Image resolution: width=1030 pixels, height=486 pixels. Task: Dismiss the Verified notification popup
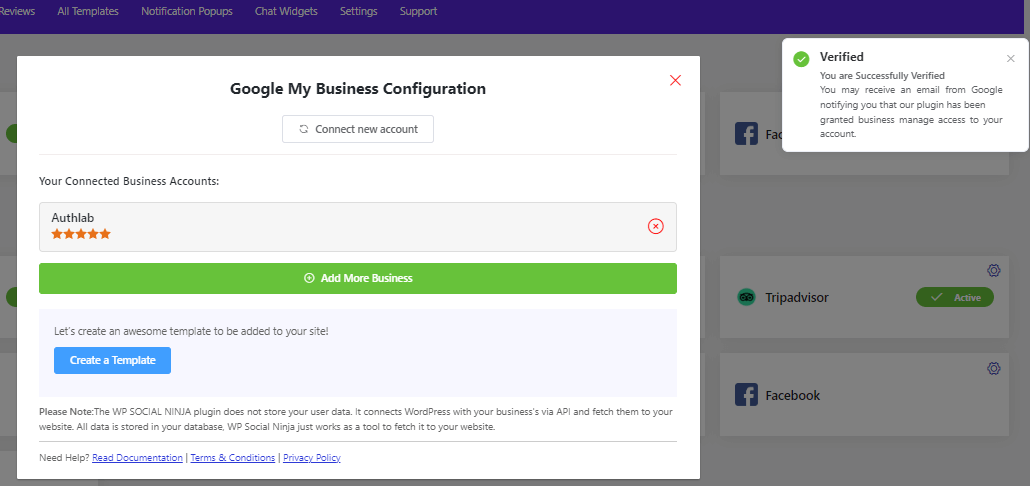pyautogui.click(x=1010, y=58)
